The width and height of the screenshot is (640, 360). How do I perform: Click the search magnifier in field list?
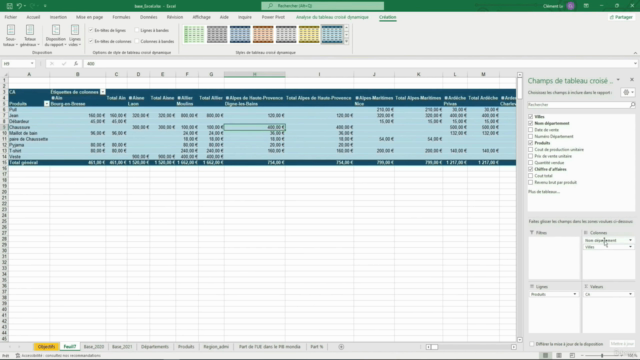click(x=632, y=105)
